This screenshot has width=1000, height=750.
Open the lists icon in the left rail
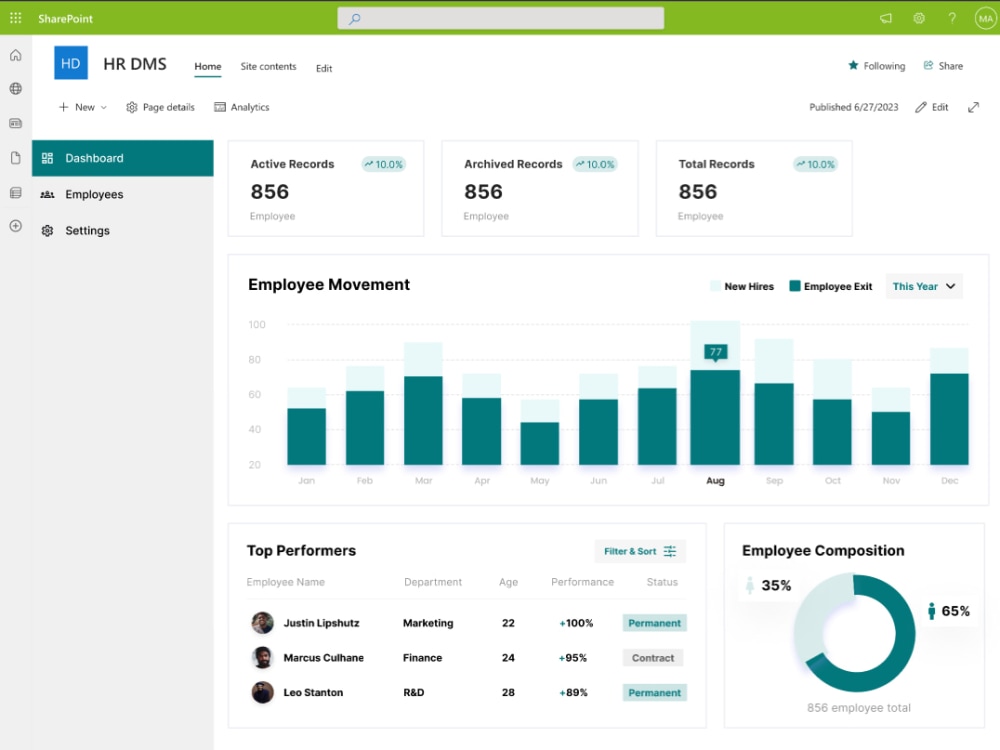pos(16,193)
